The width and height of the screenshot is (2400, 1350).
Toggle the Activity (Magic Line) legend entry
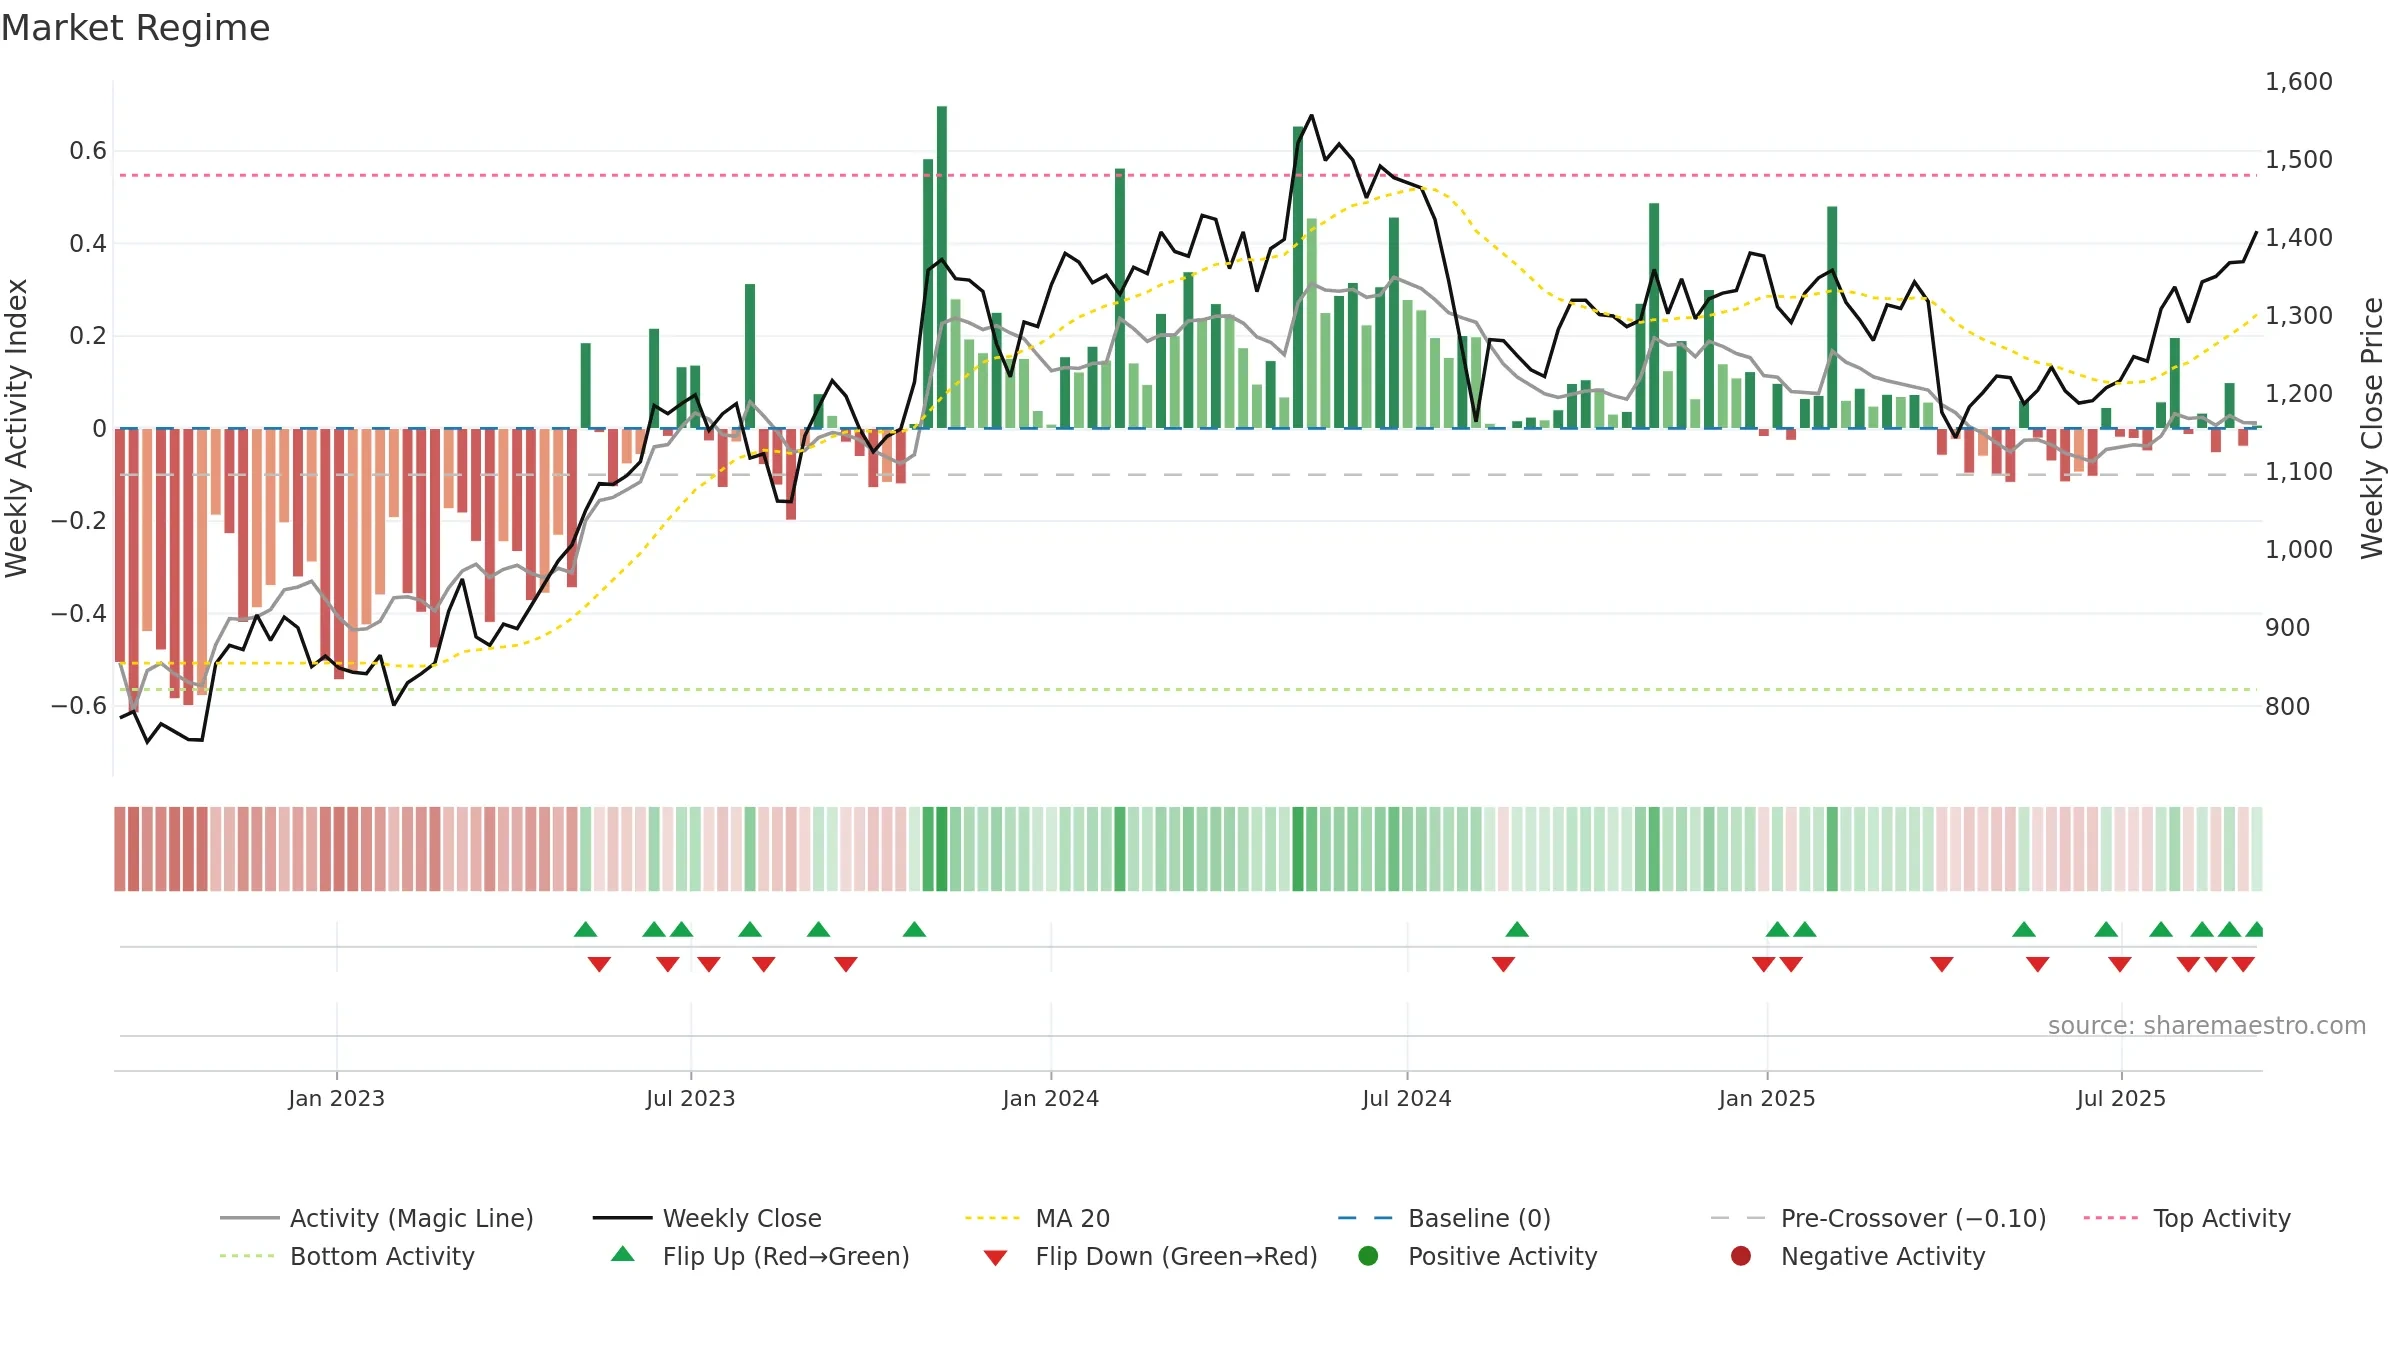(x=377, y=1218)
